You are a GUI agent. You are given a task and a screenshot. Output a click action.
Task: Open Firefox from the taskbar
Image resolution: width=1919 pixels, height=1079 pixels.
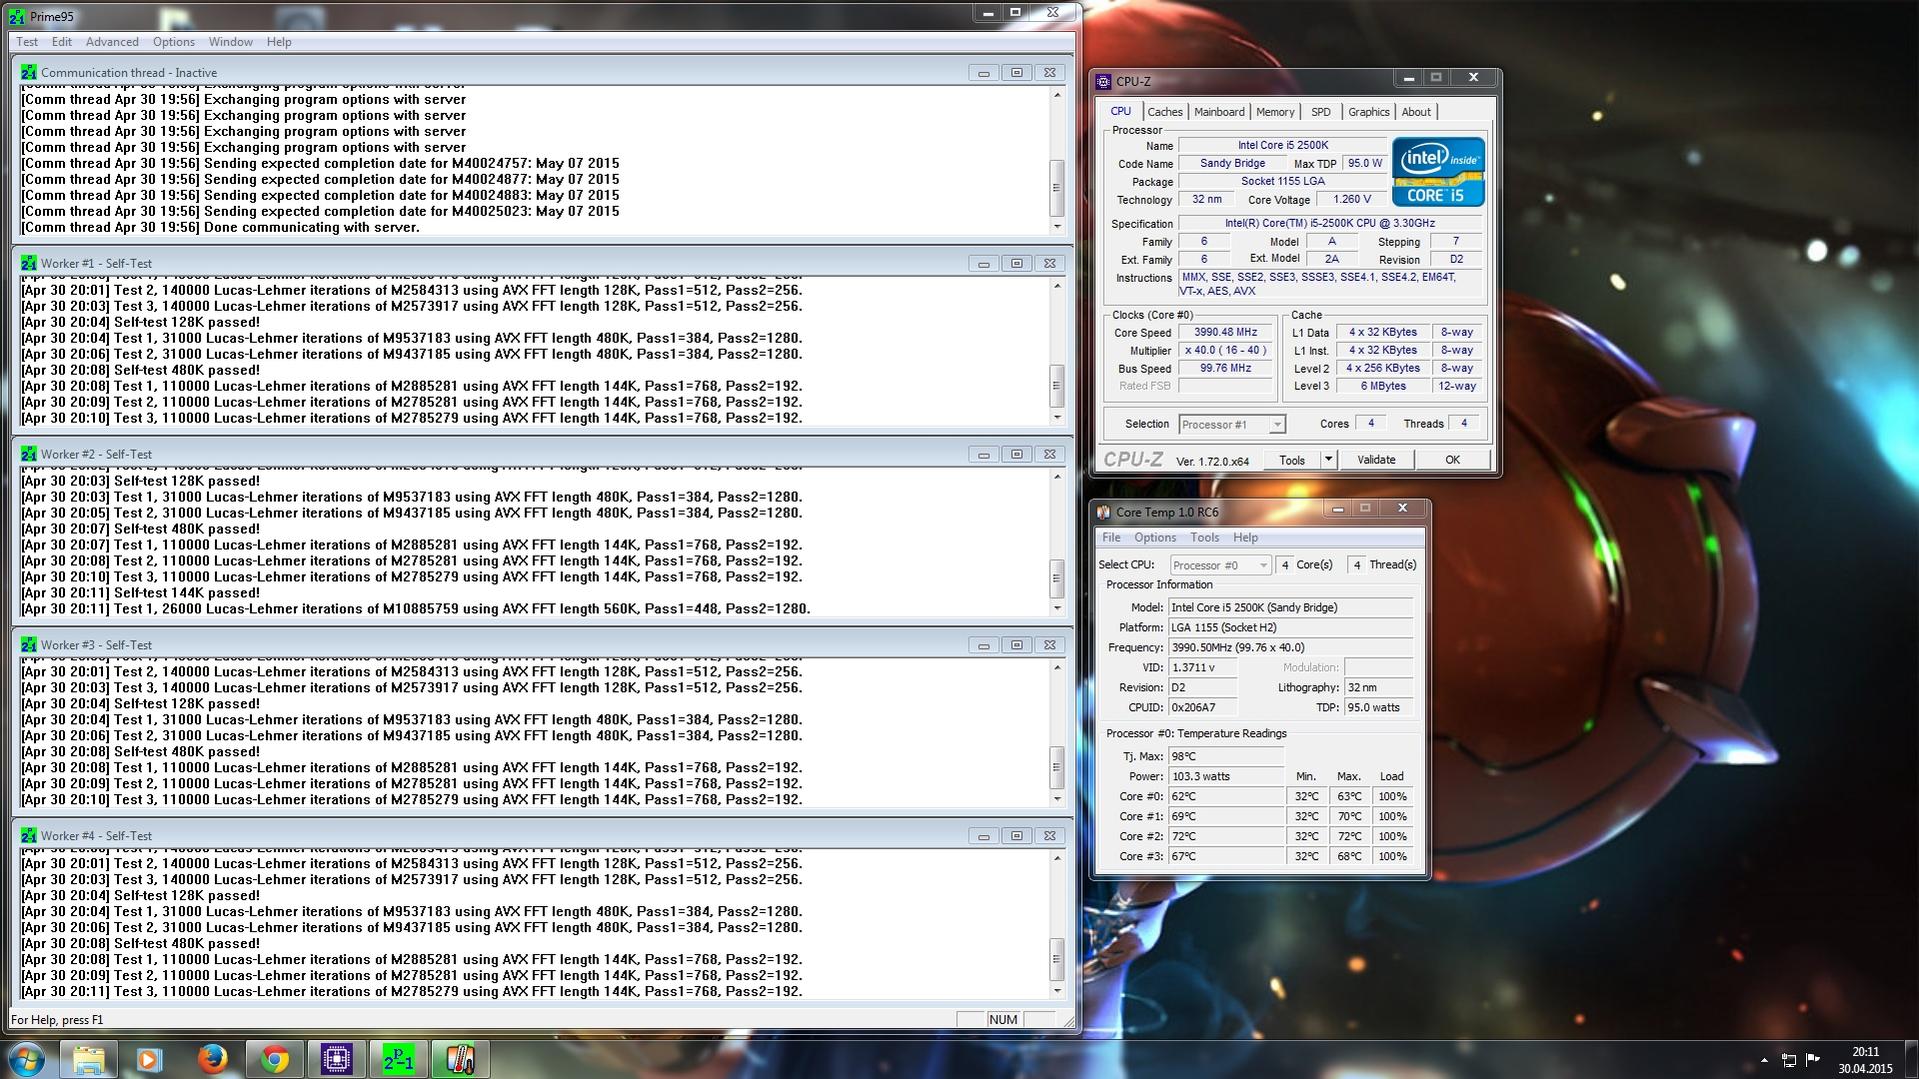click(x=212, y=1059)
